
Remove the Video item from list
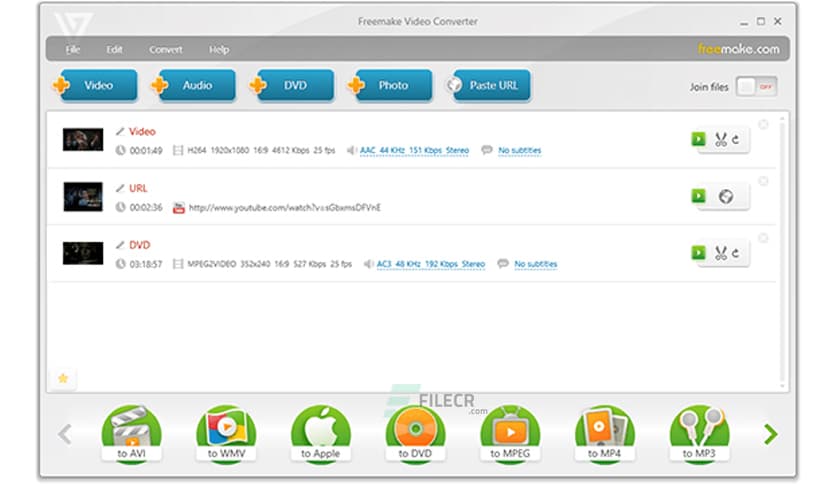[763, 124]
